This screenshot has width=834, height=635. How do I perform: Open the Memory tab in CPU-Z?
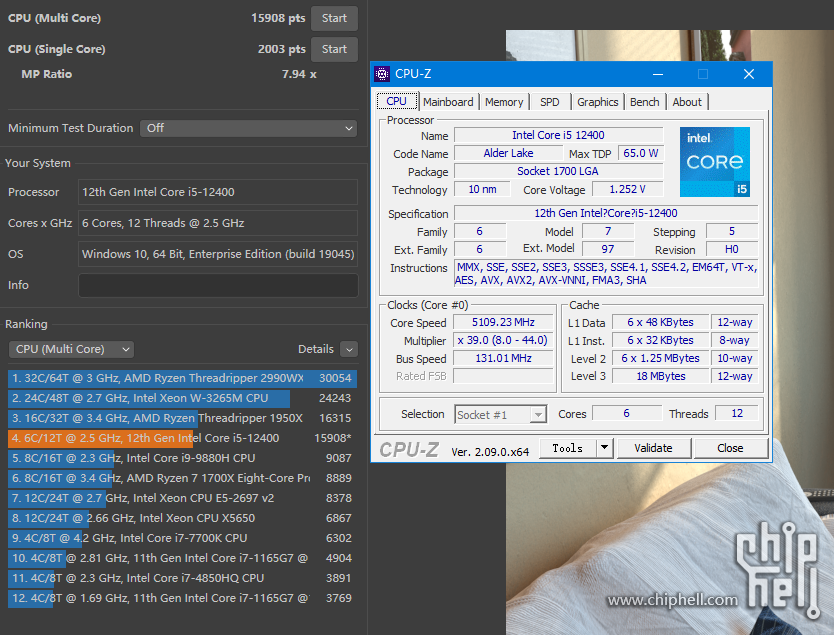(504, 102)
